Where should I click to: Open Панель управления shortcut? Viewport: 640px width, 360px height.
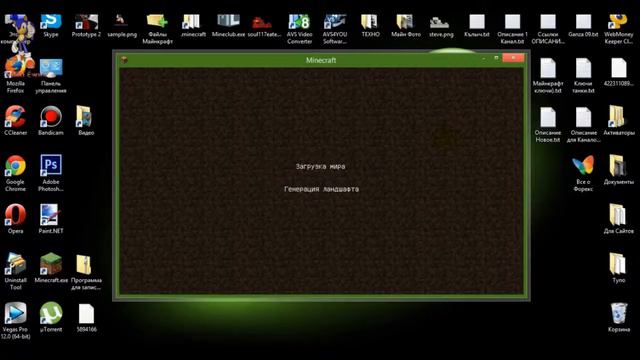click(51, 76)
